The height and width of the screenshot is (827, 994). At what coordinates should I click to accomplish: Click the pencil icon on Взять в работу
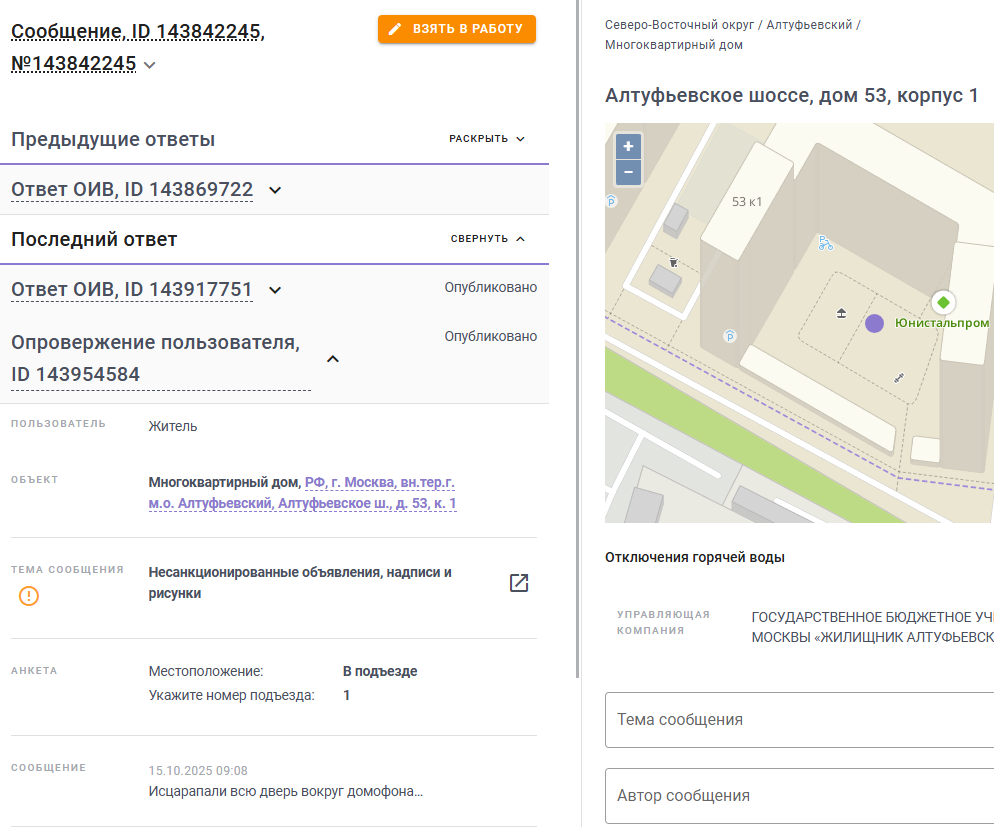tap(395, 29)
